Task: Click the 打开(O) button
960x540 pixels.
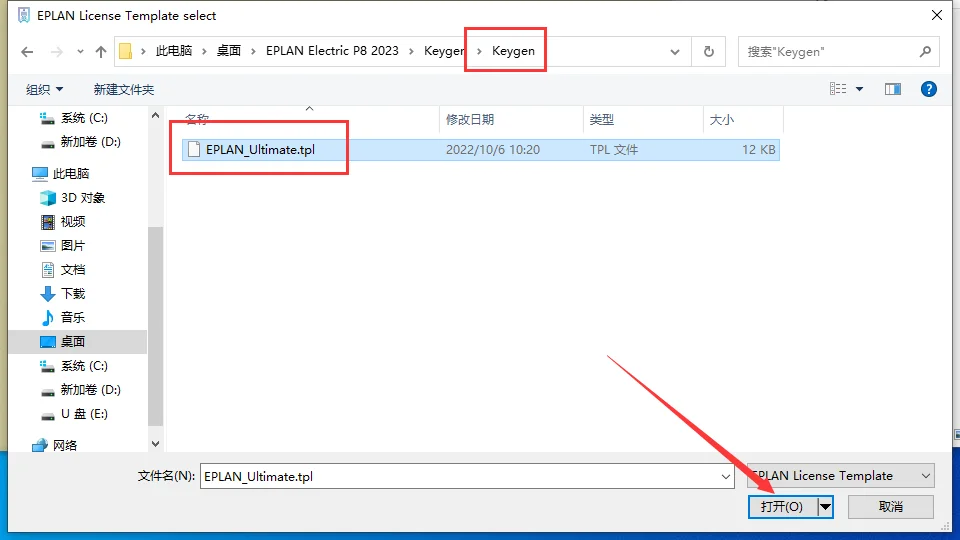Action: [781, 507]
